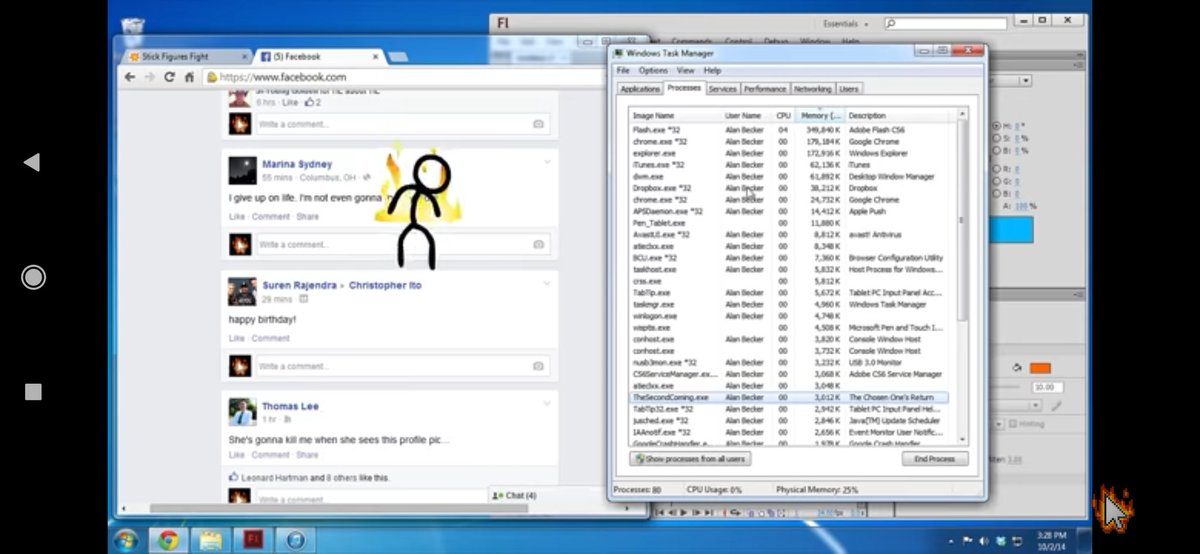Screen dimensions: 1200x554
Task: Click Chrome's forward arrow
Action: pos(150,77)
